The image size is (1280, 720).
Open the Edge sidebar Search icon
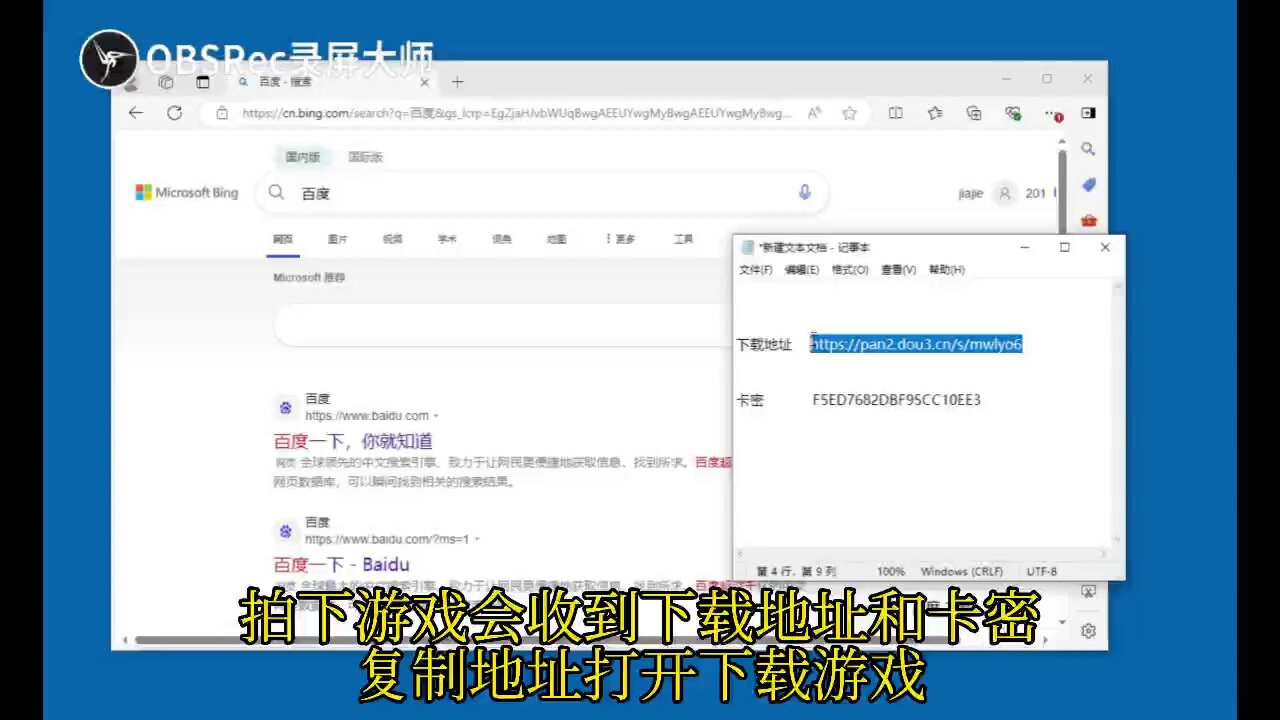click(1088, 149)
